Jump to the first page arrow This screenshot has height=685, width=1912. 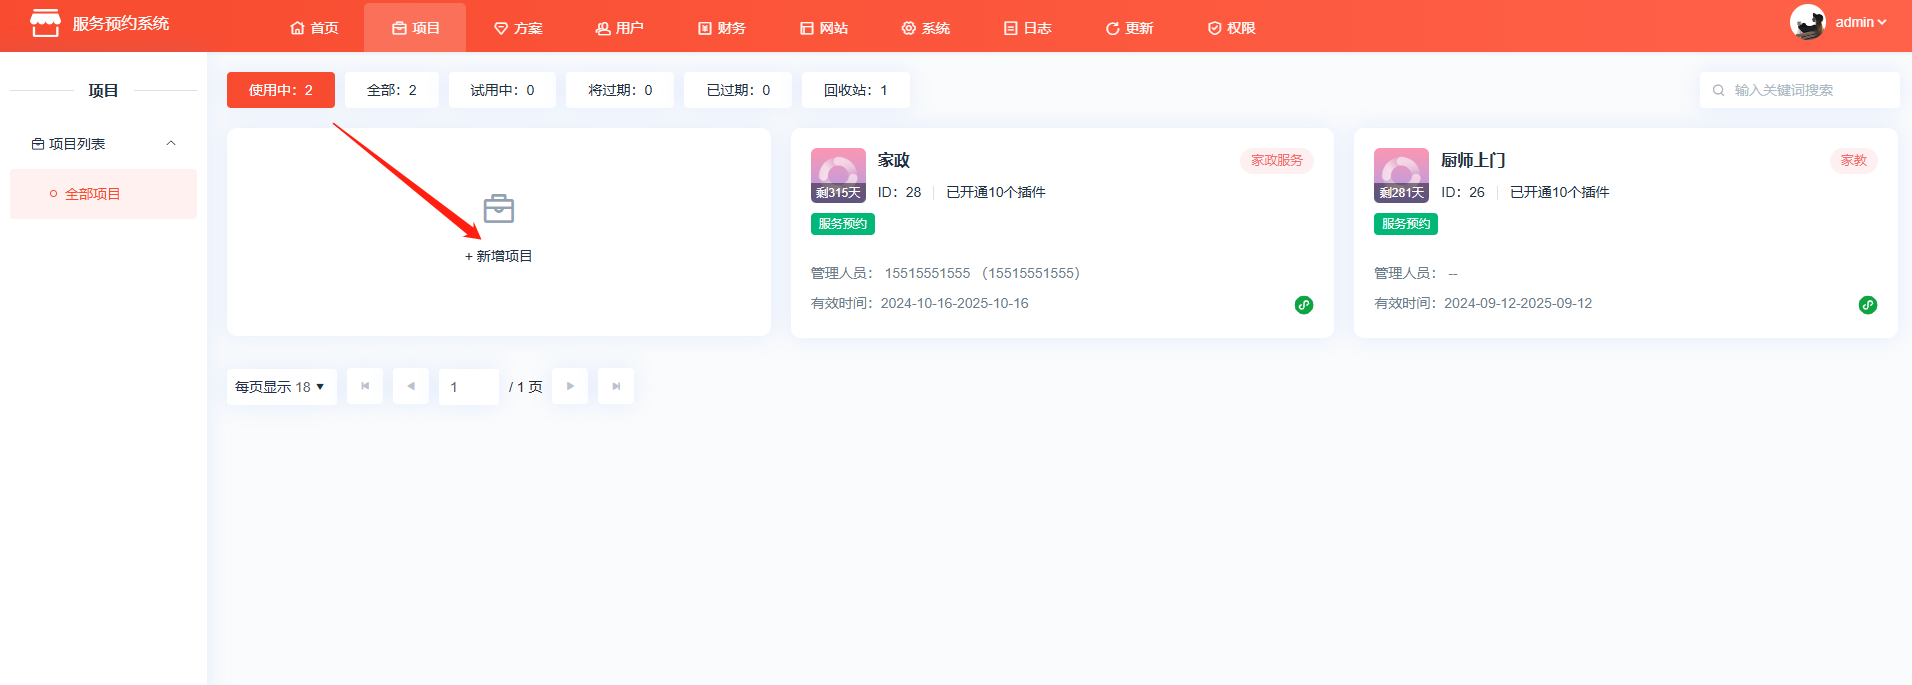click(365, 386)
